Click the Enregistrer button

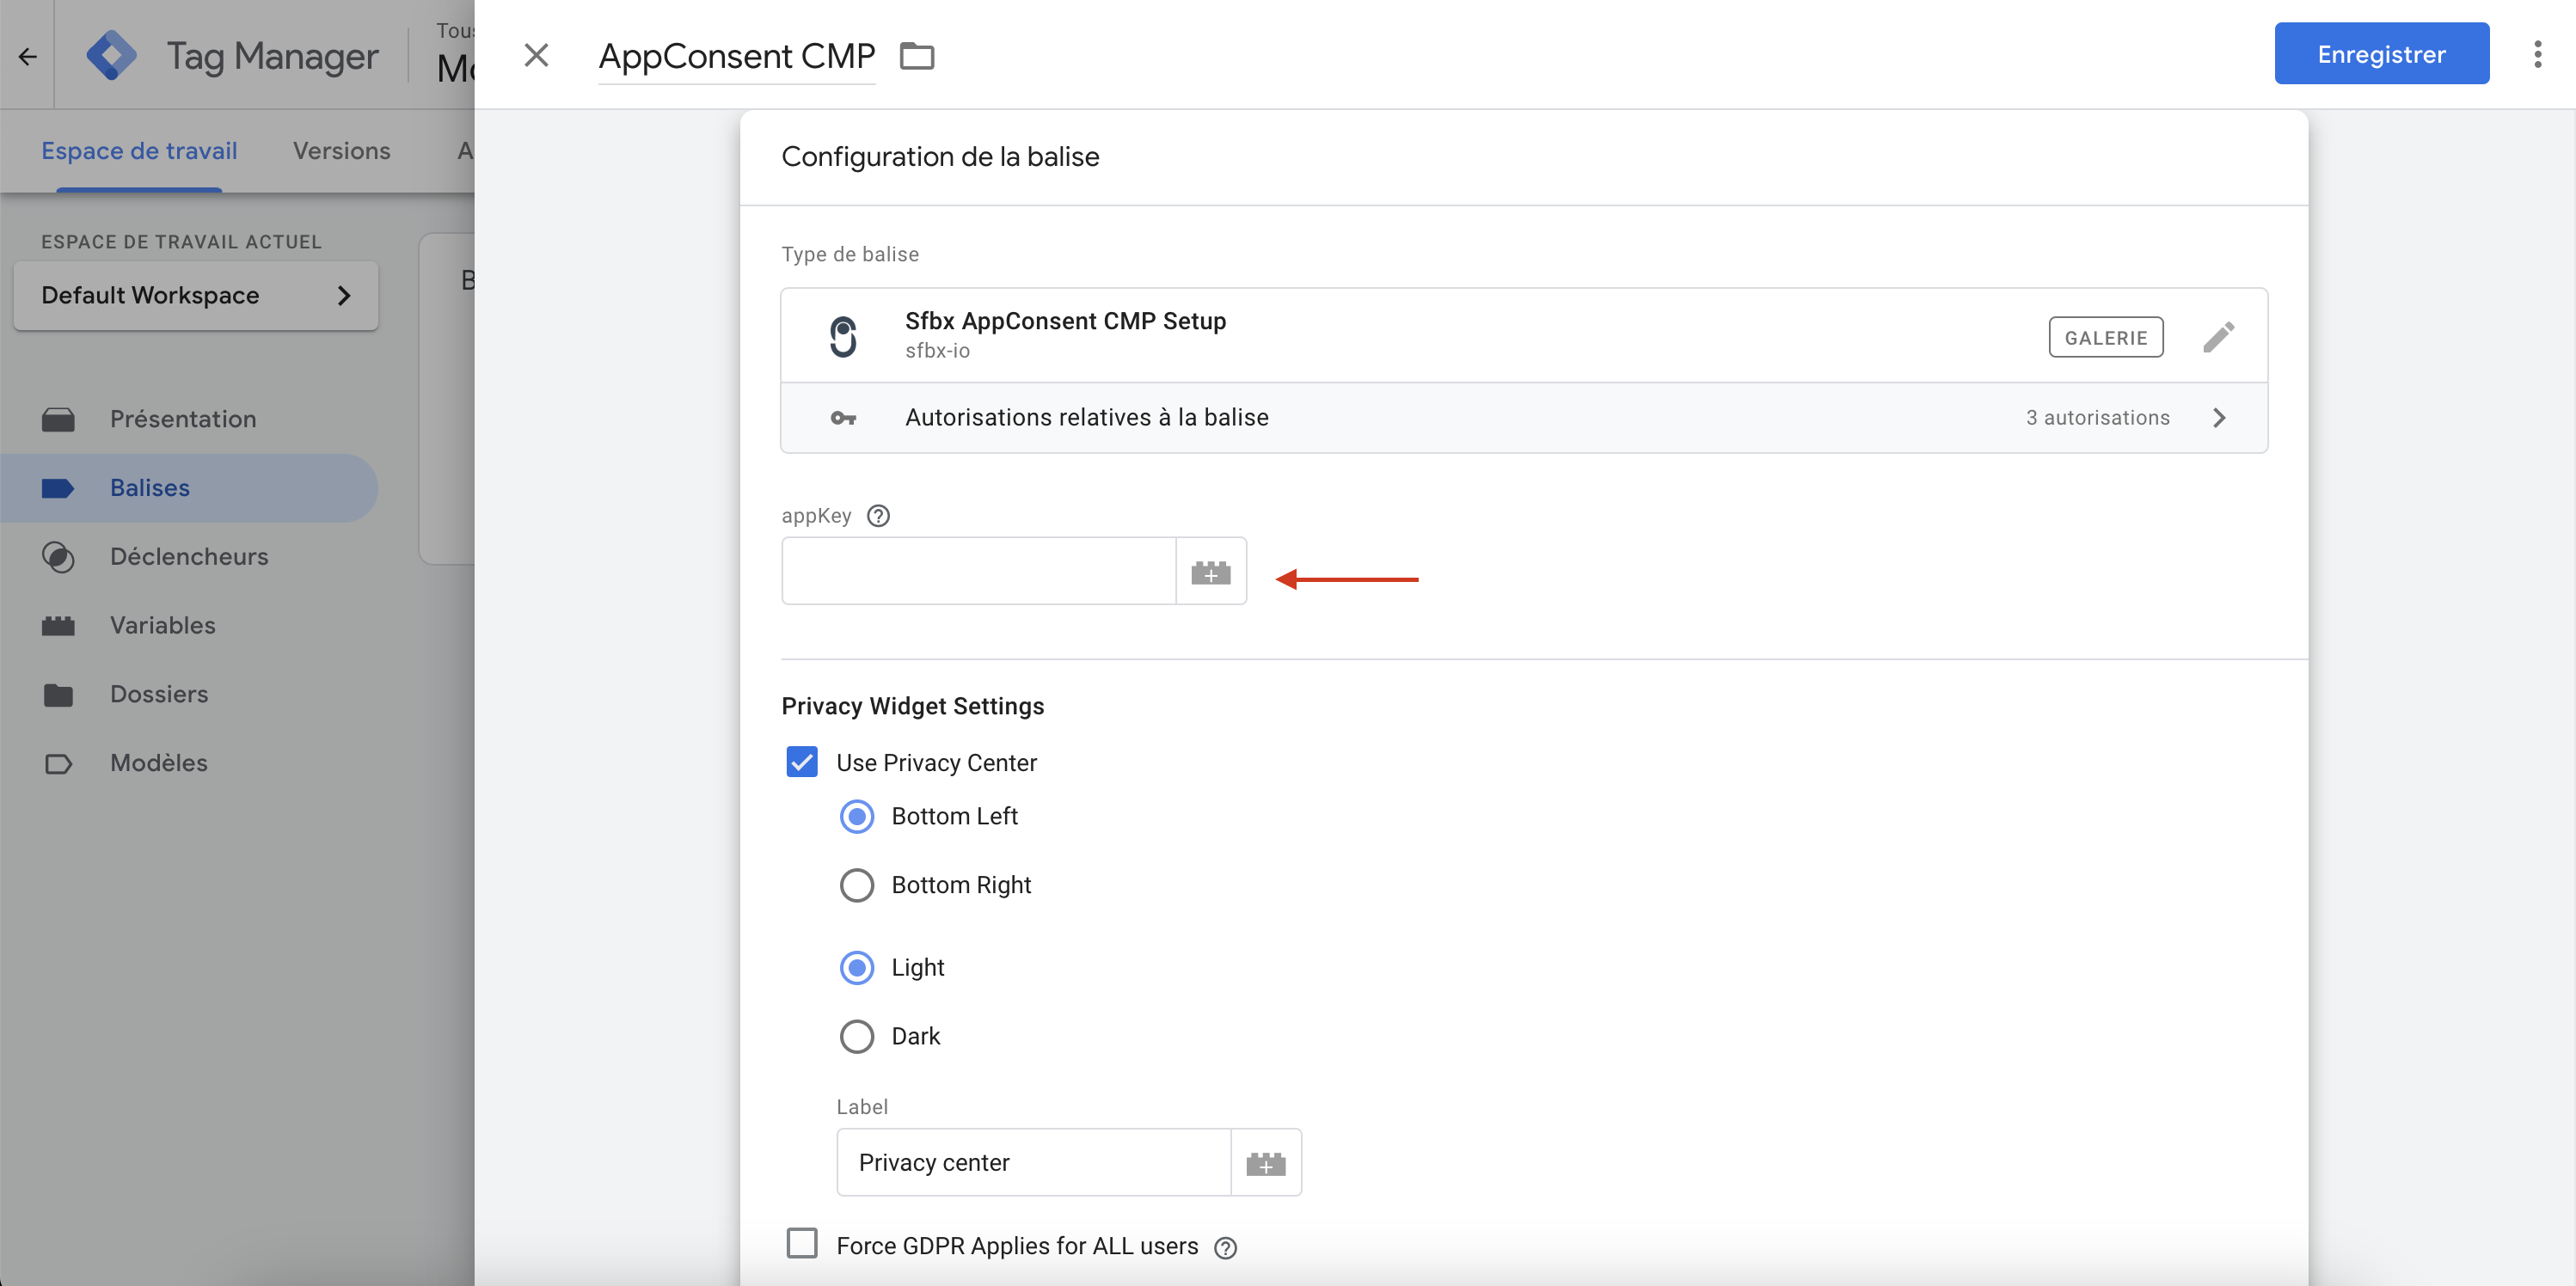coord(2380,54)
